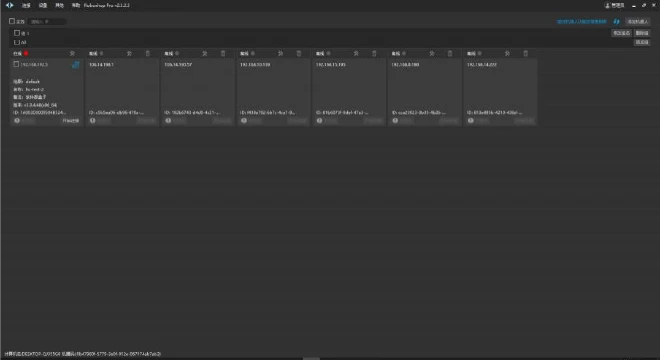Pin the last robot card ending 14.222
The width and height of the screenshot is (661, 361).
507,54
